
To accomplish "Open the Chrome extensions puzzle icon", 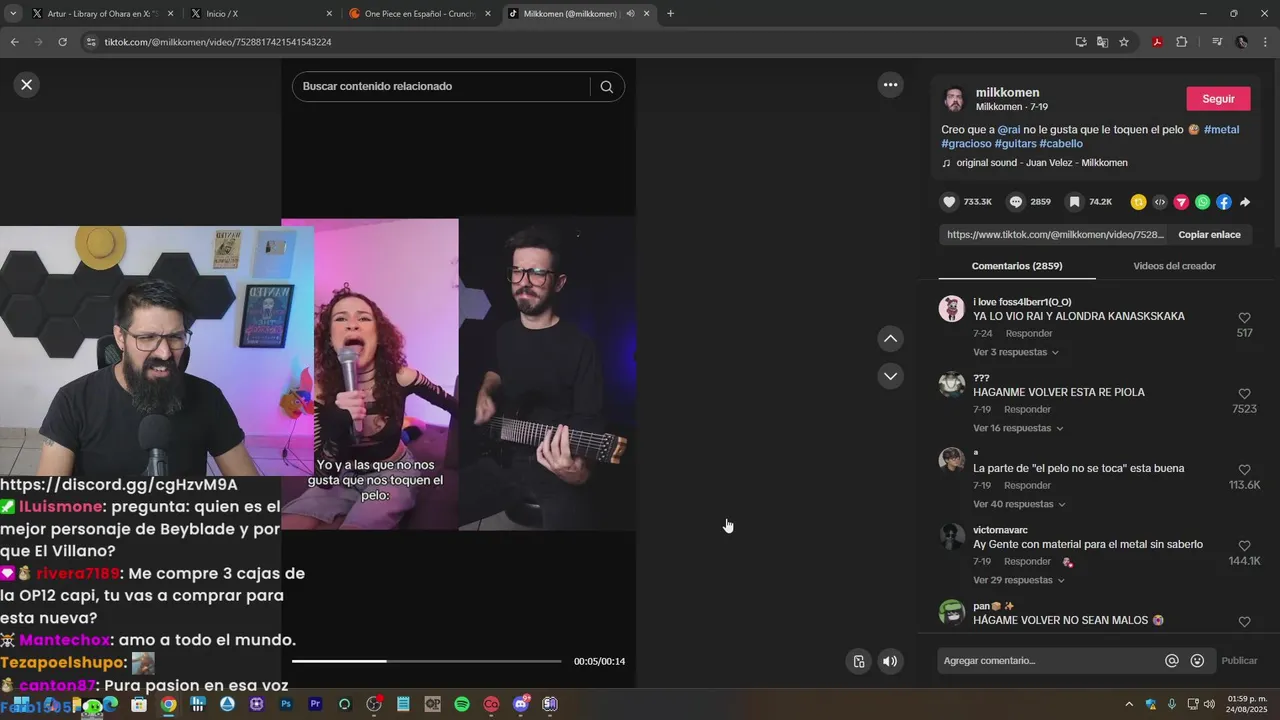I will point(1181,42).
